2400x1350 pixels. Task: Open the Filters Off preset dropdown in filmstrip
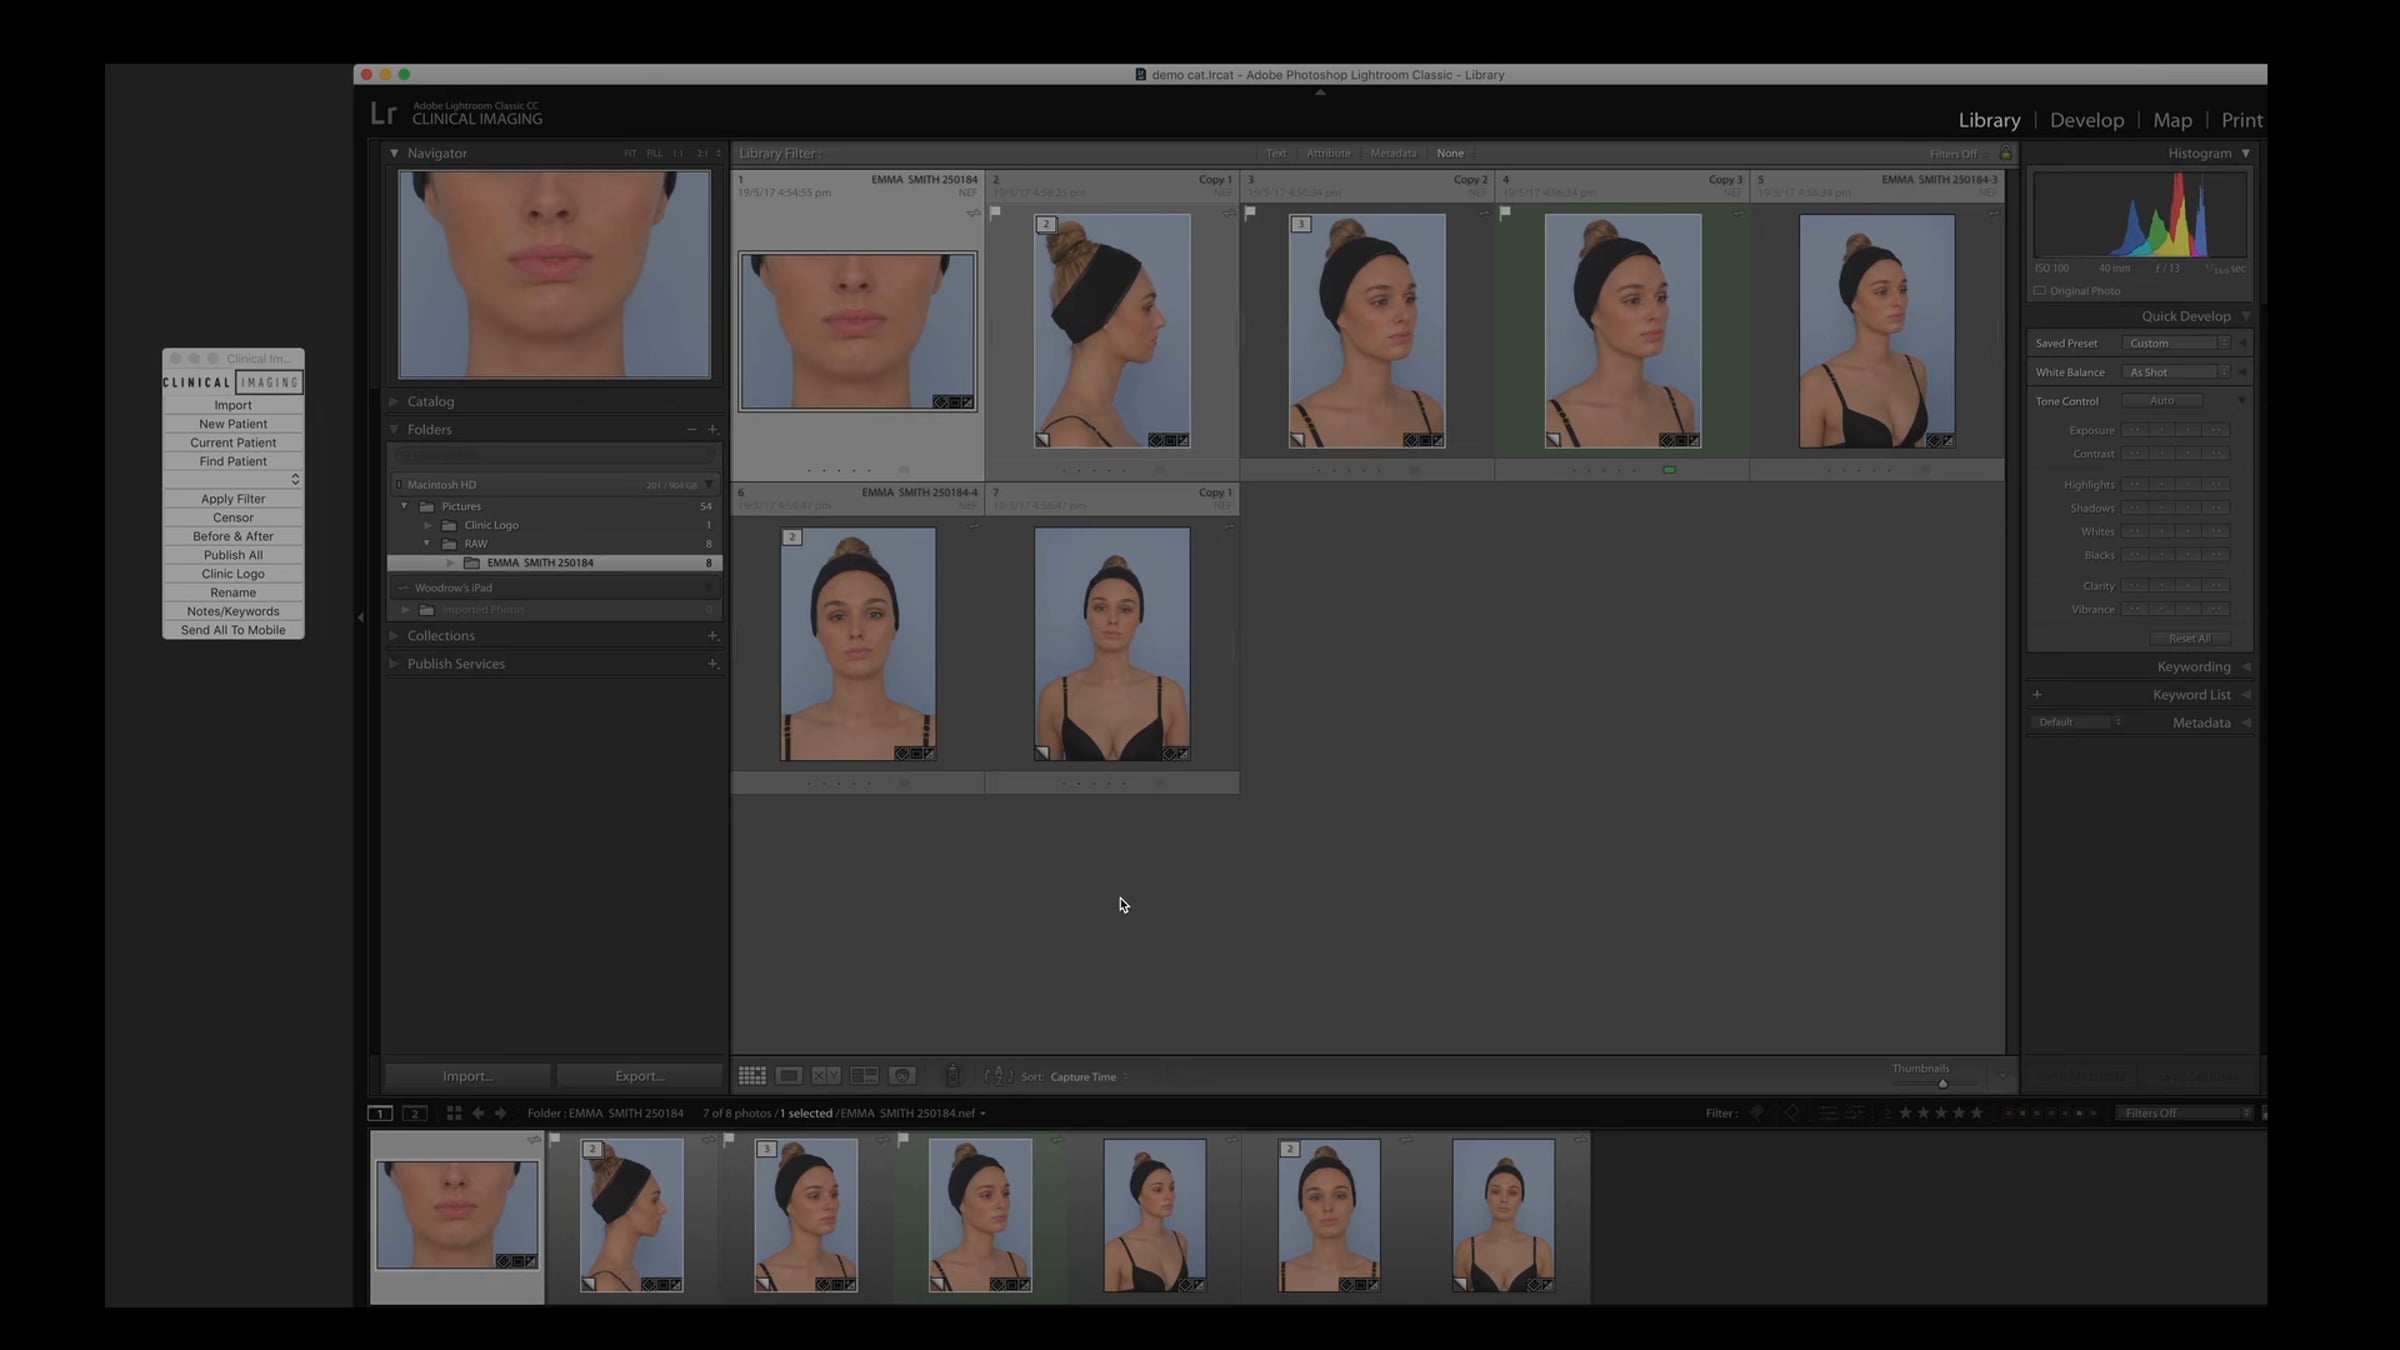pyautogui.click(x=2184, y=1113)
